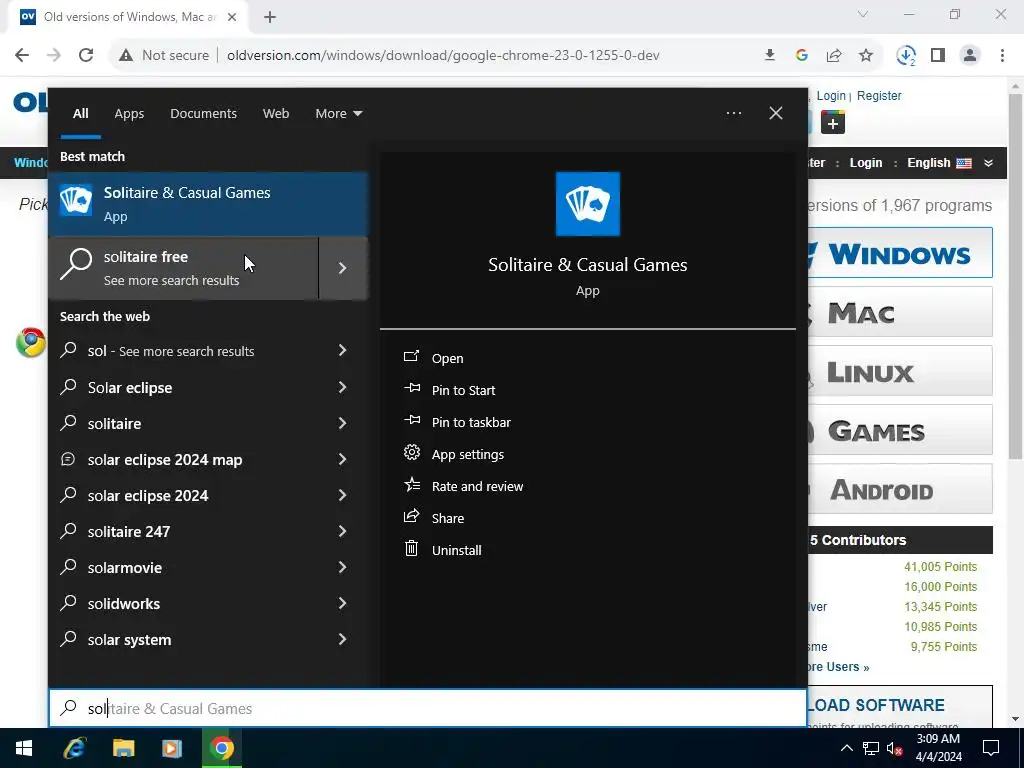Click the large Solitaire app tile icon
The height and width of the screenshot is (768, 1024).
(588, 204)
